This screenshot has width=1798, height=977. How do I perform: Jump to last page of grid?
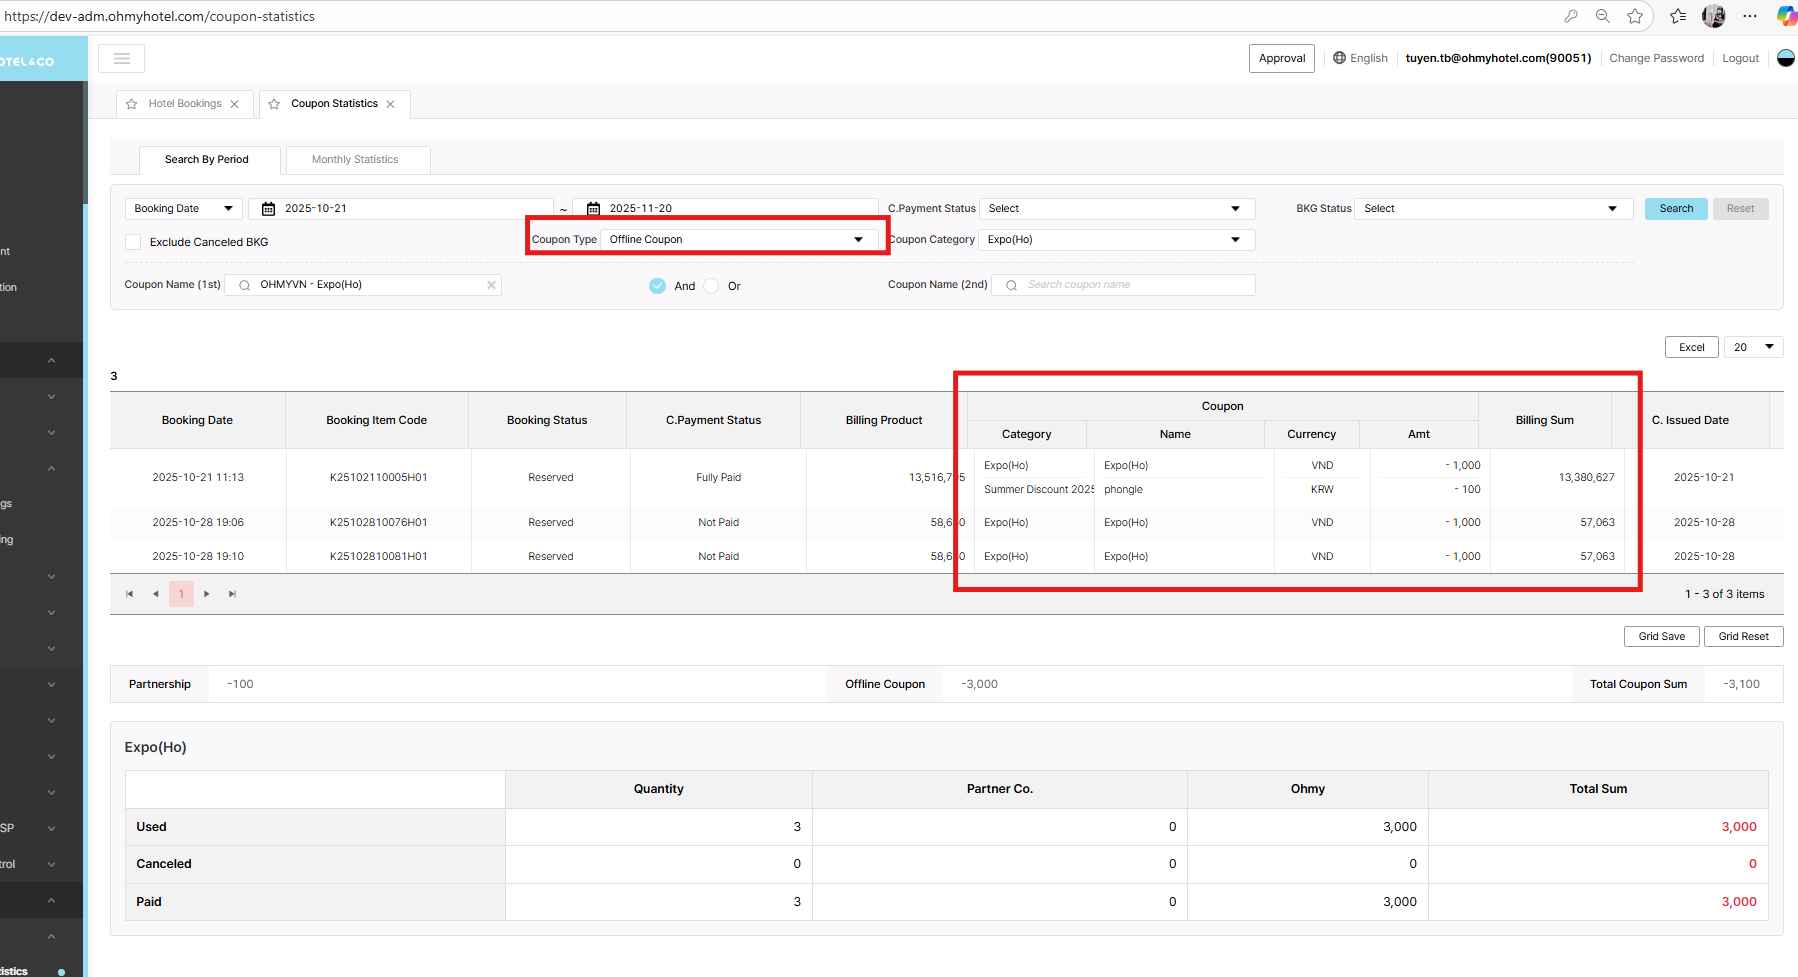tap(232, 594)
